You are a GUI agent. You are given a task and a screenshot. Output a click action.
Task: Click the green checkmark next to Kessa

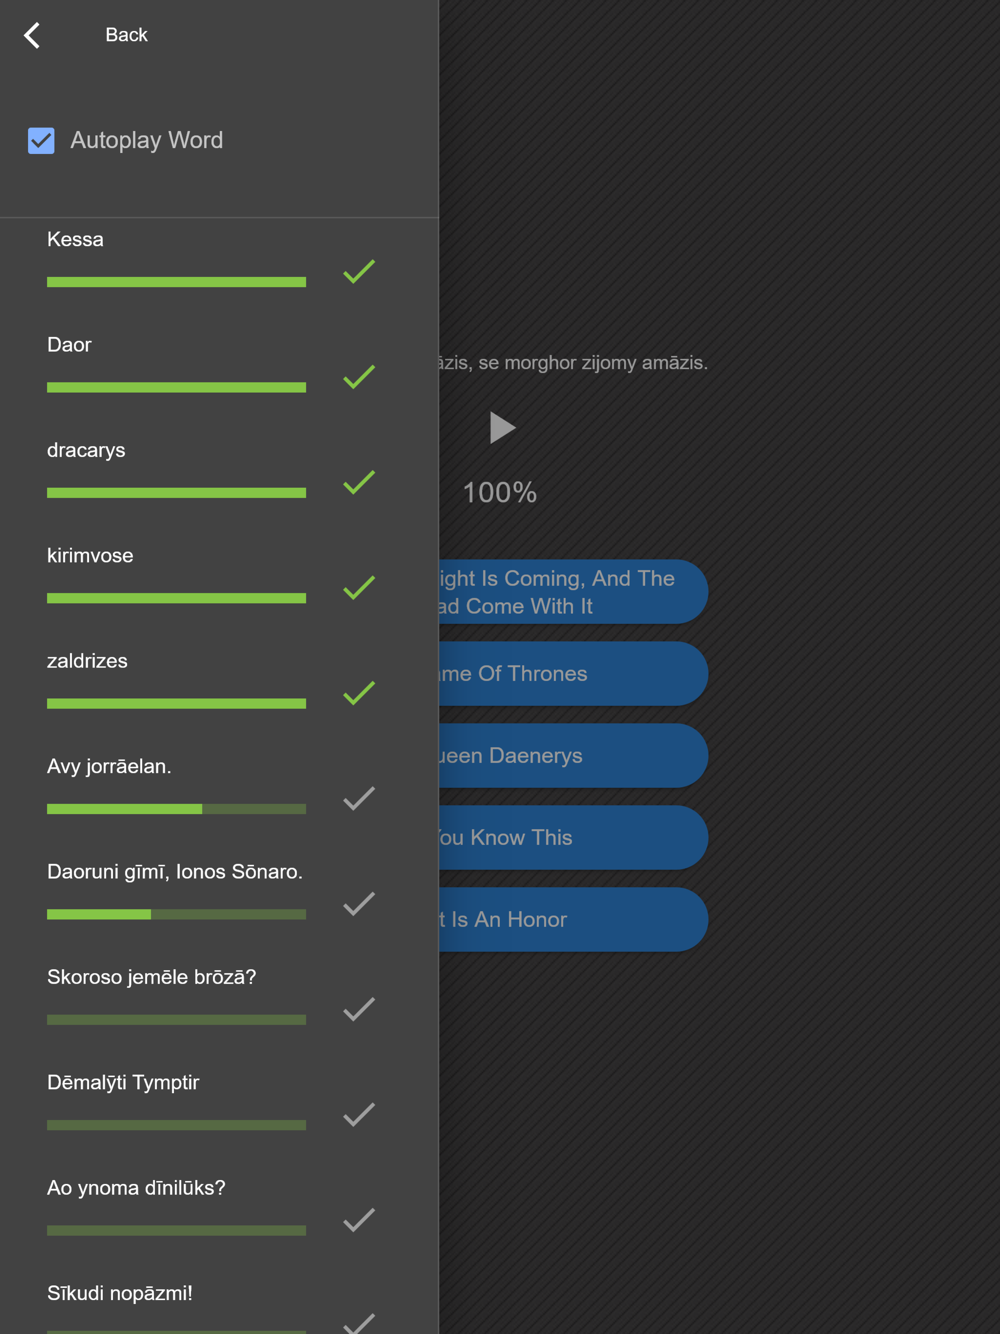point(359,271)
